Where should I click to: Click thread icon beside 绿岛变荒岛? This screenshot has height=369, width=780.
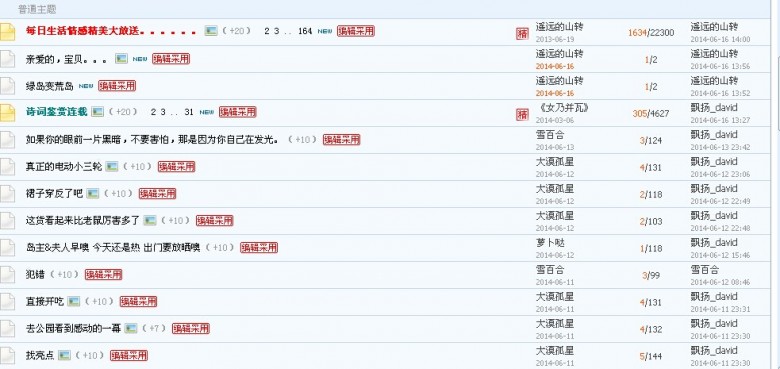click(7, 86)
